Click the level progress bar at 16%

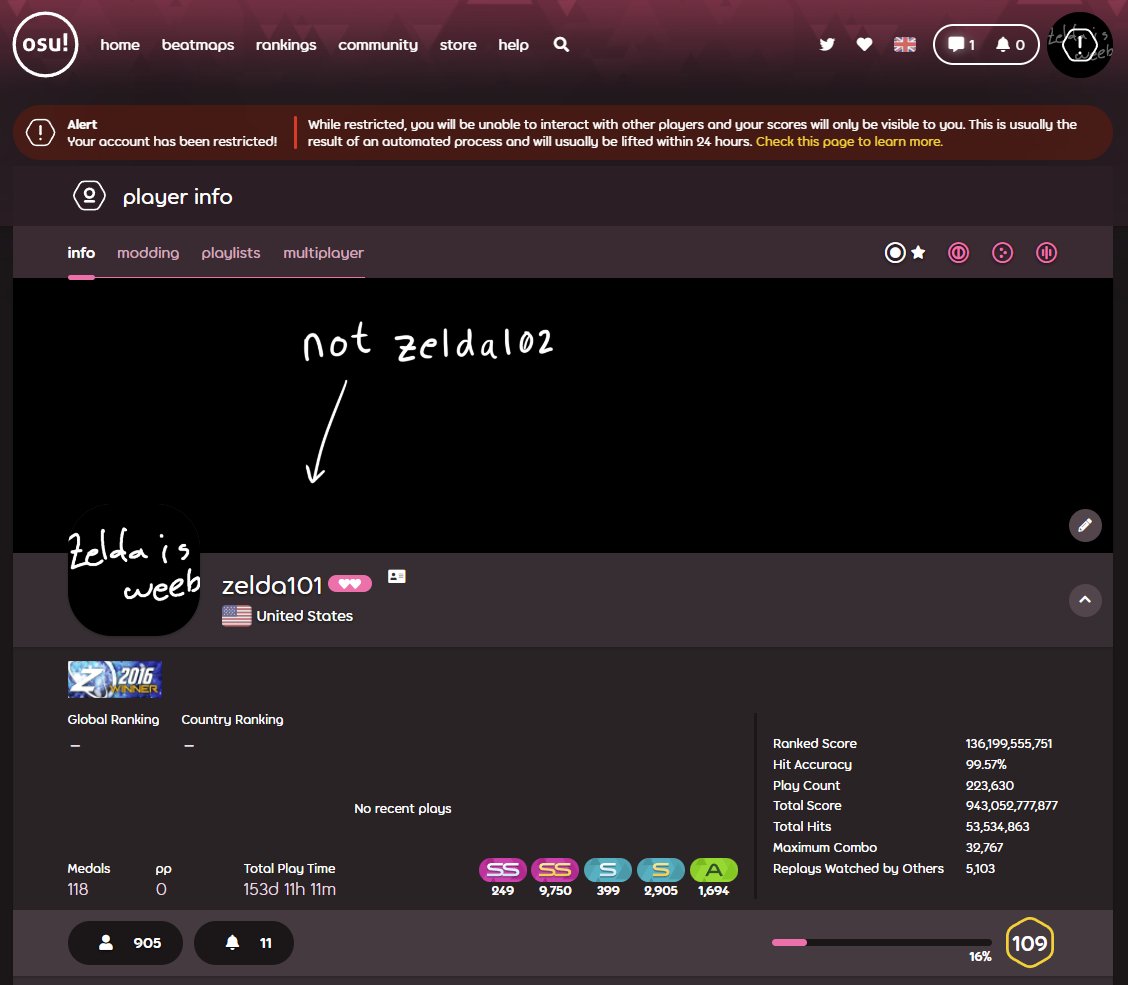881,943
